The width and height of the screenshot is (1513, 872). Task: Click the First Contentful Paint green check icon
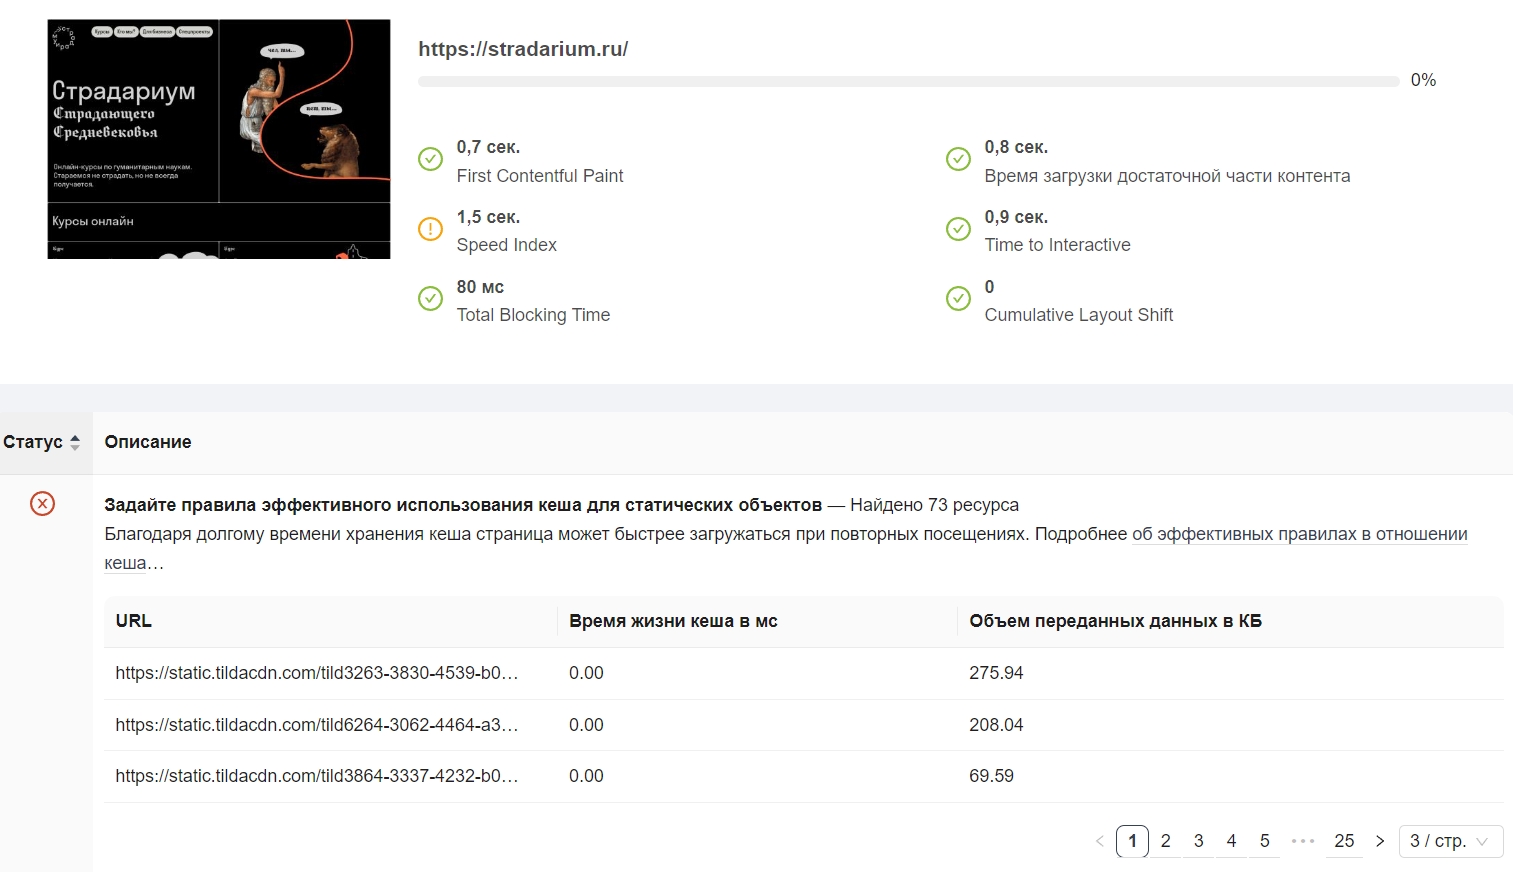coord(430,159)
